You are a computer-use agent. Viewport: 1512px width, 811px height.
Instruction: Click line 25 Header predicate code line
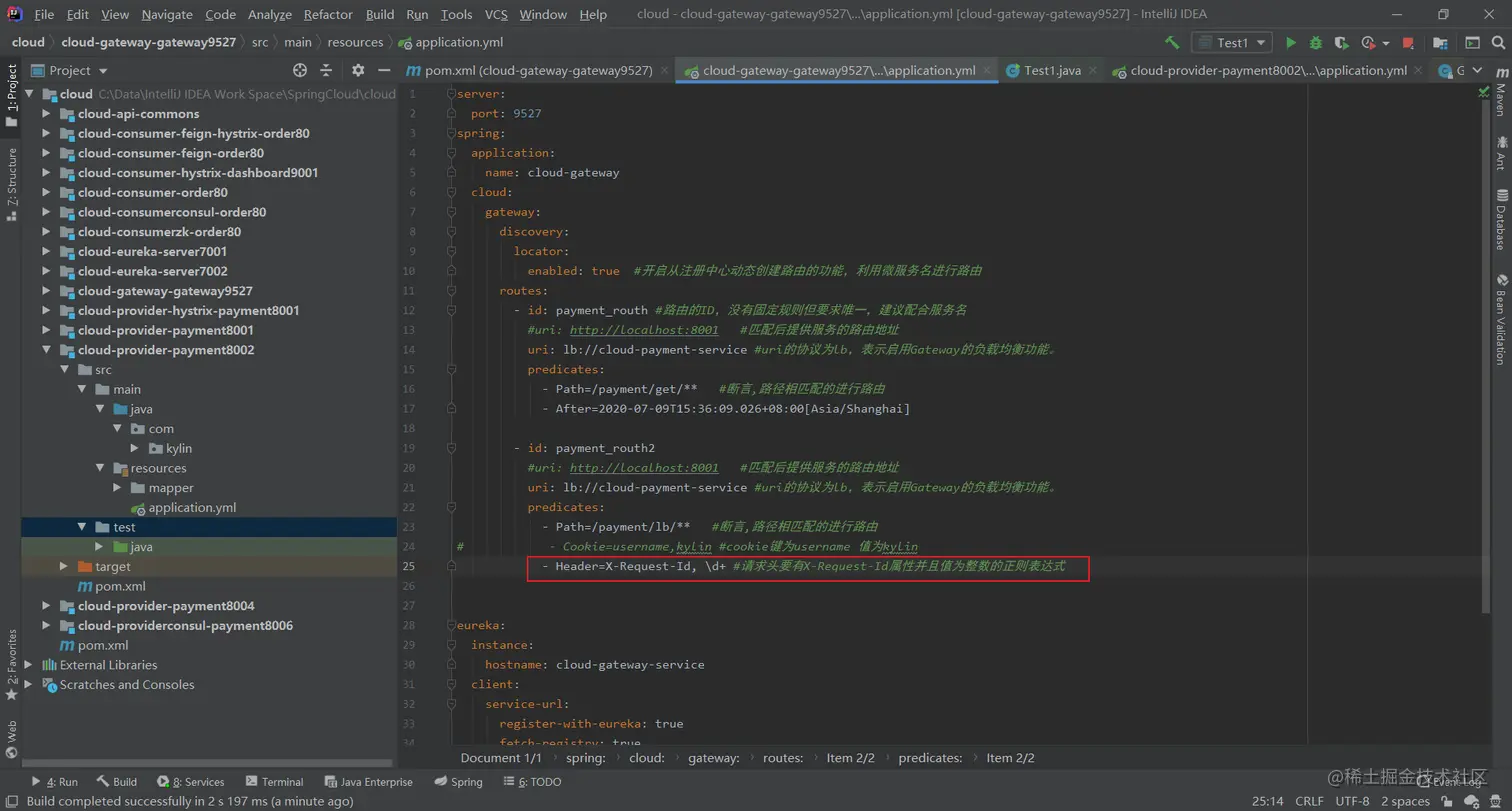pos(808,567)
